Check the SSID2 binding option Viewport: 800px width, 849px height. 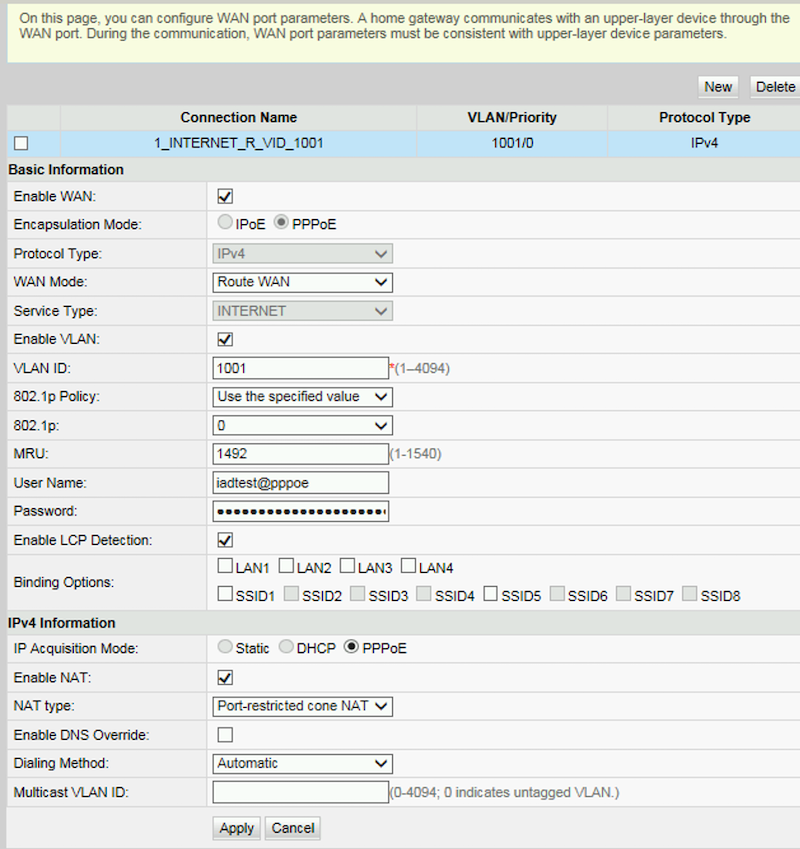(x=292, y=594)
